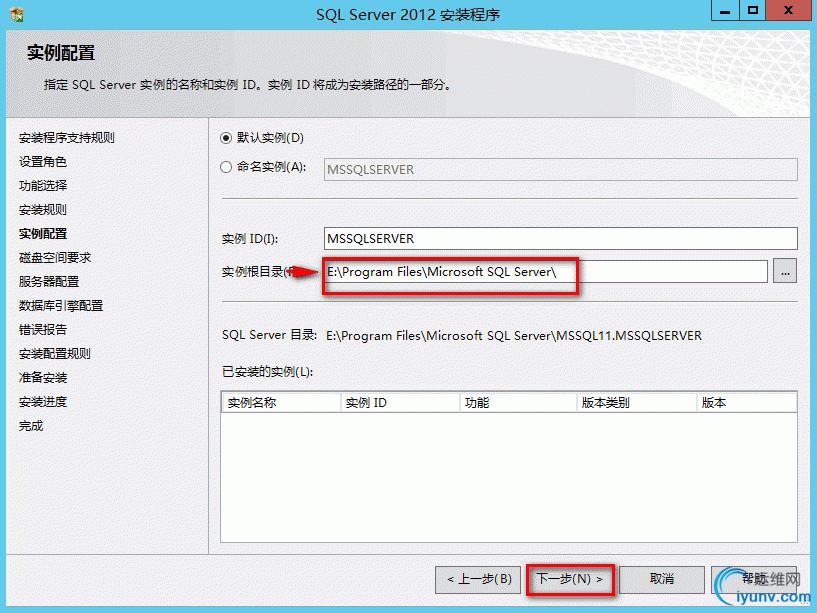Minimize the SQL Server 2012 setup window
This screenshot has height=613, width=817.
pos(725,11)
